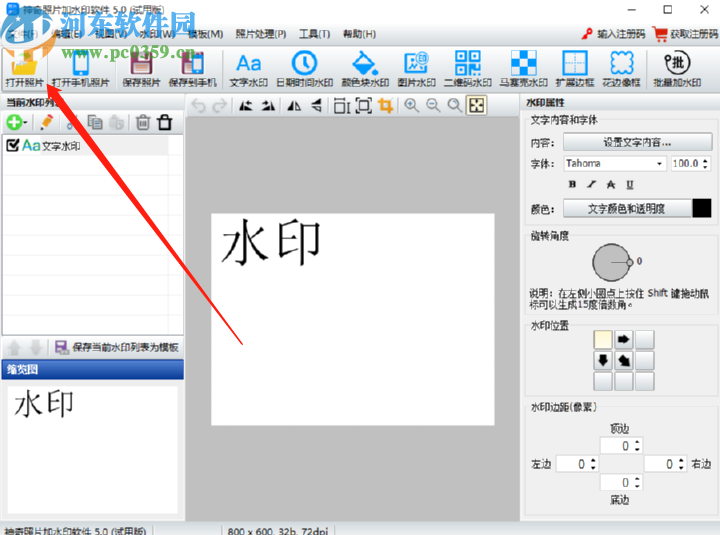The image size is (720, 535).
Task: Rotate image left icon
Action: click(x=246, y=106)
